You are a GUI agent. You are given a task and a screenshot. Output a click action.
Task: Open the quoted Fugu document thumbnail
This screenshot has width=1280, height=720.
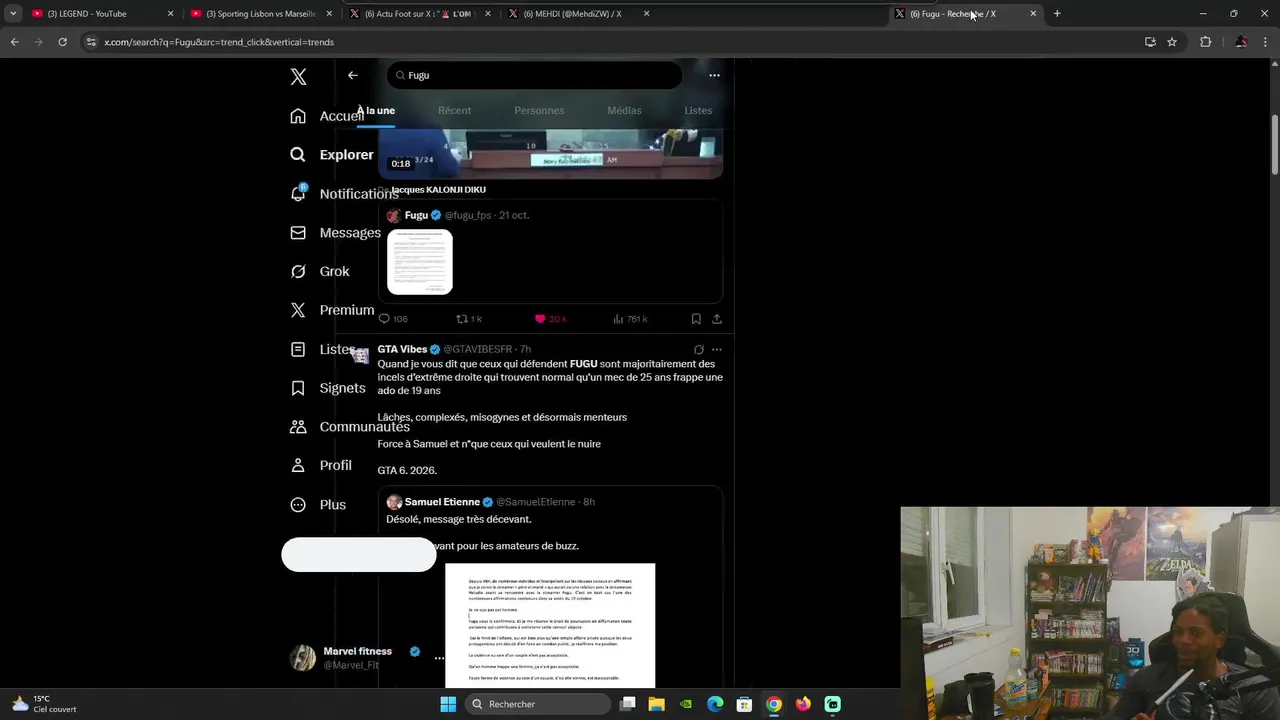(420, 262)
